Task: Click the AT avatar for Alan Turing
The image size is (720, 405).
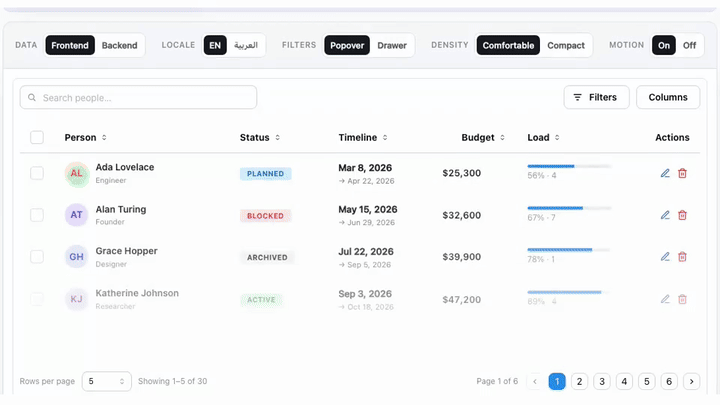Action: point(76,215)
